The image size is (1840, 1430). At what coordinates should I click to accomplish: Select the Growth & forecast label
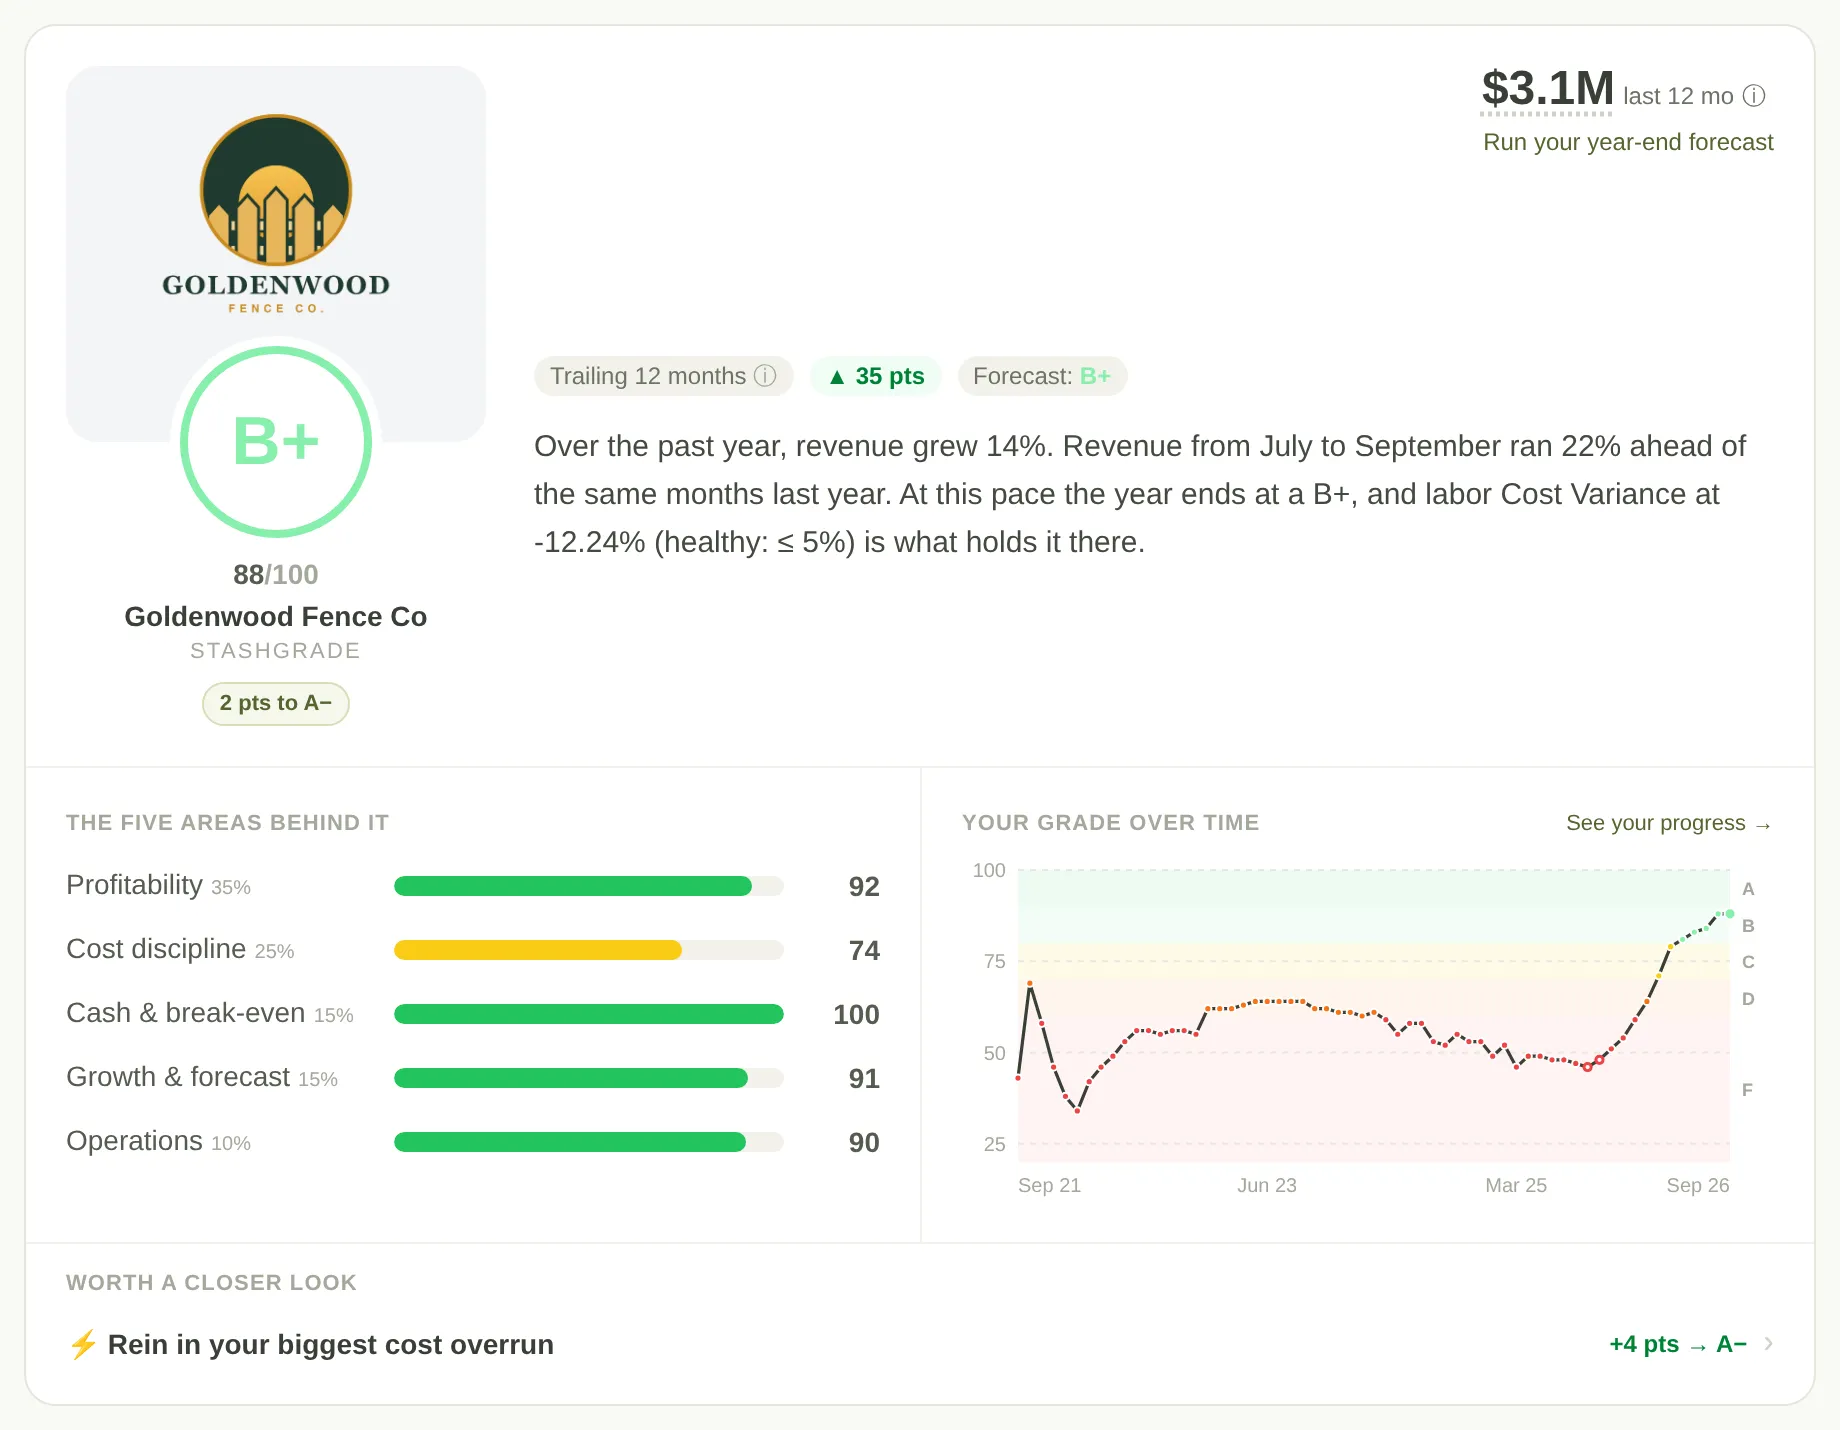click(202, 1077)
